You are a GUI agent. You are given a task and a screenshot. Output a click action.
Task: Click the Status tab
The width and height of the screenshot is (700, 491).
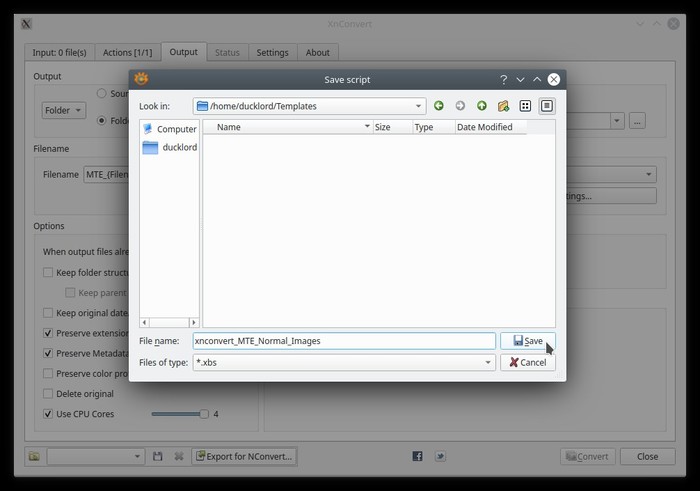[227, 52]
